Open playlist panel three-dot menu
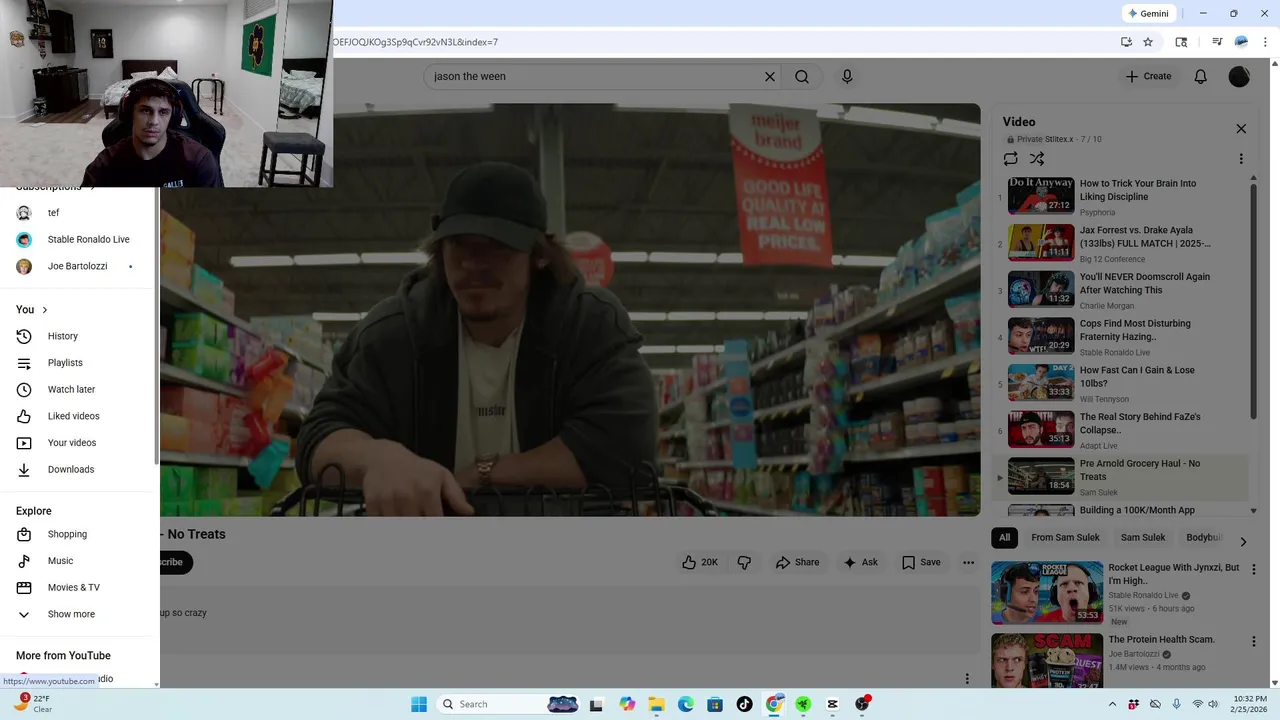This screenshot has width=1280, height=720. [1241, 159]
